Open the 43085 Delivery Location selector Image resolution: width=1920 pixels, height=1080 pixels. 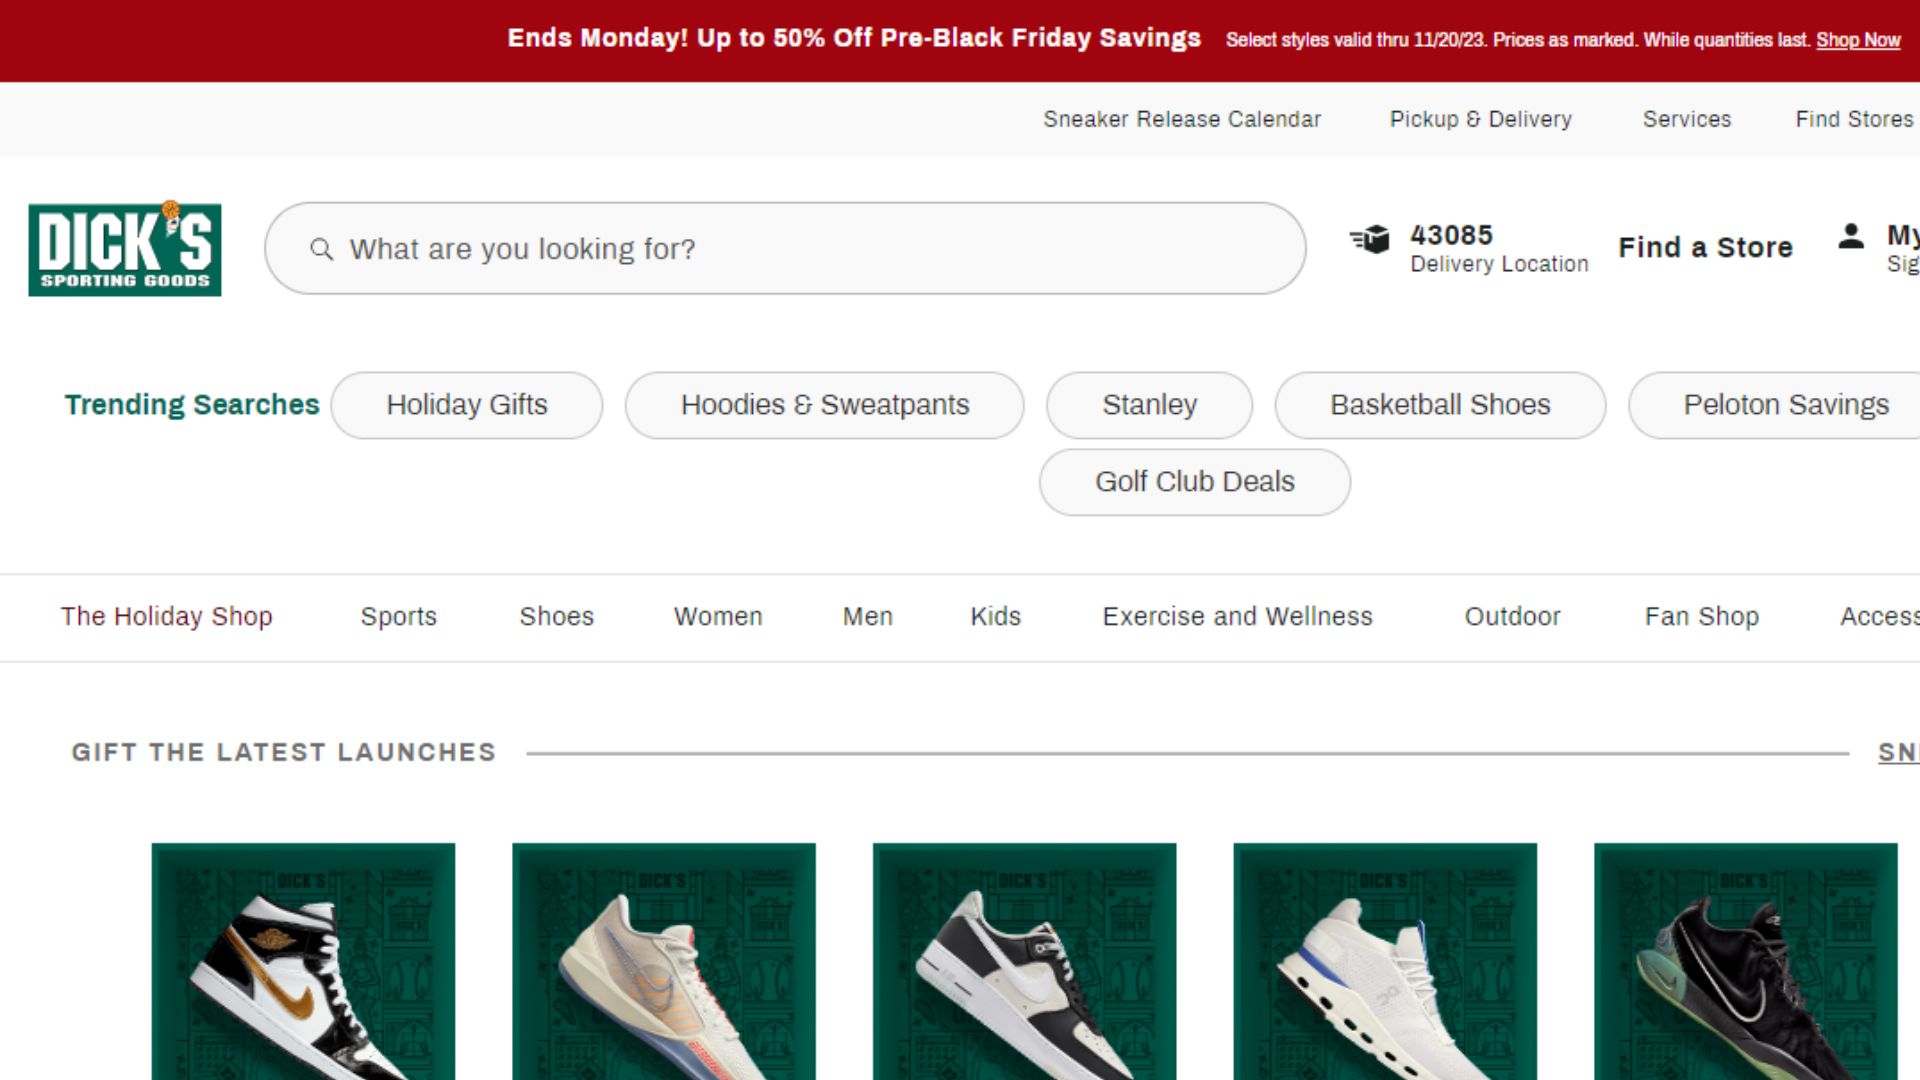tap(1469, 248)
